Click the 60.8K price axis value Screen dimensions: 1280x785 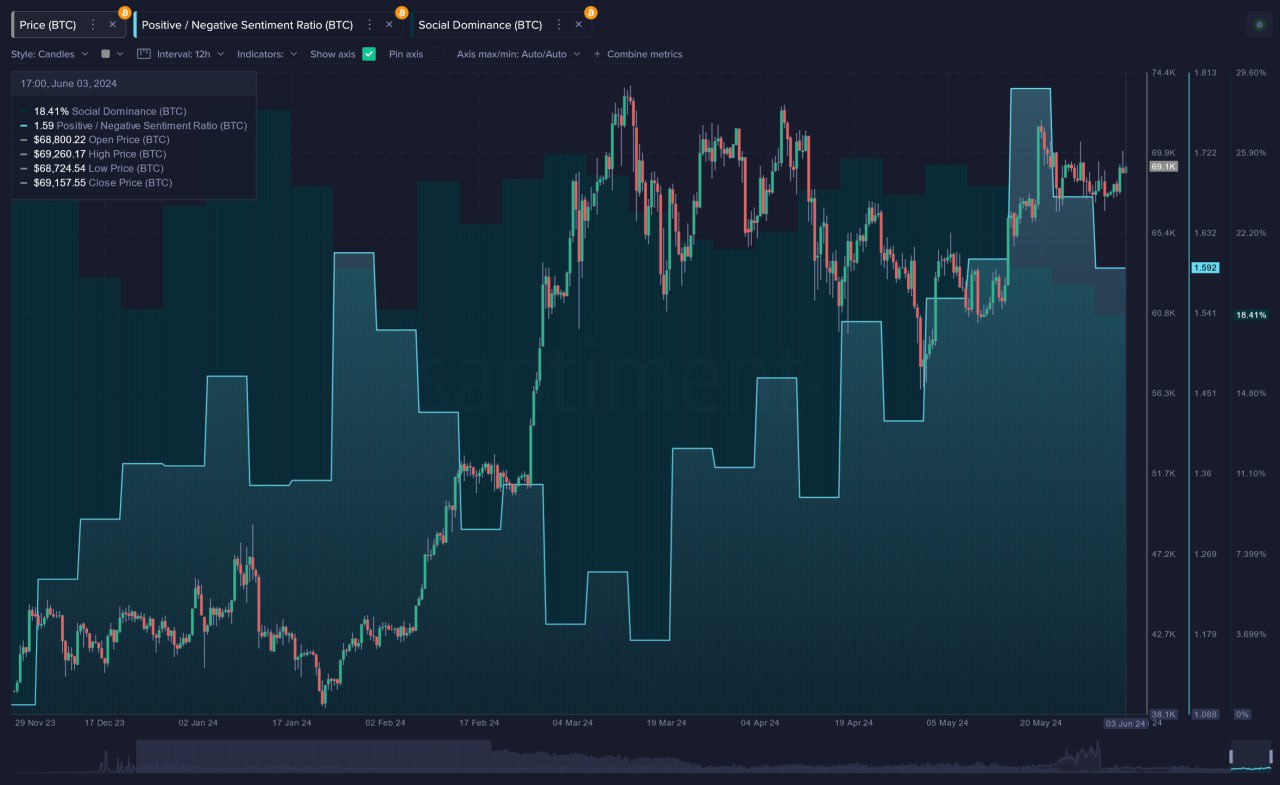click(1163, 313)
